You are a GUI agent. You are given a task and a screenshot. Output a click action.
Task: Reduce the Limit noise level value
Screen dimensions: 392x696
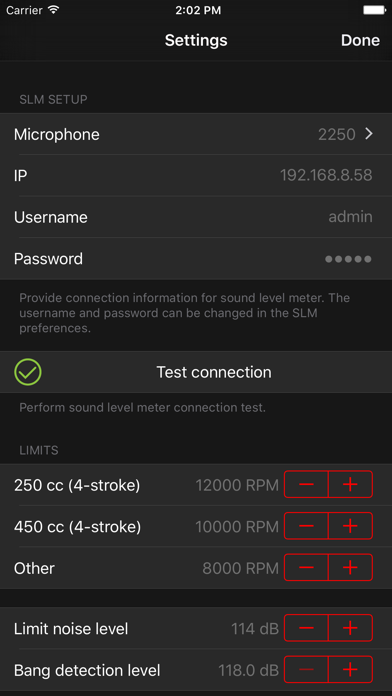click(x=306, y=628)
